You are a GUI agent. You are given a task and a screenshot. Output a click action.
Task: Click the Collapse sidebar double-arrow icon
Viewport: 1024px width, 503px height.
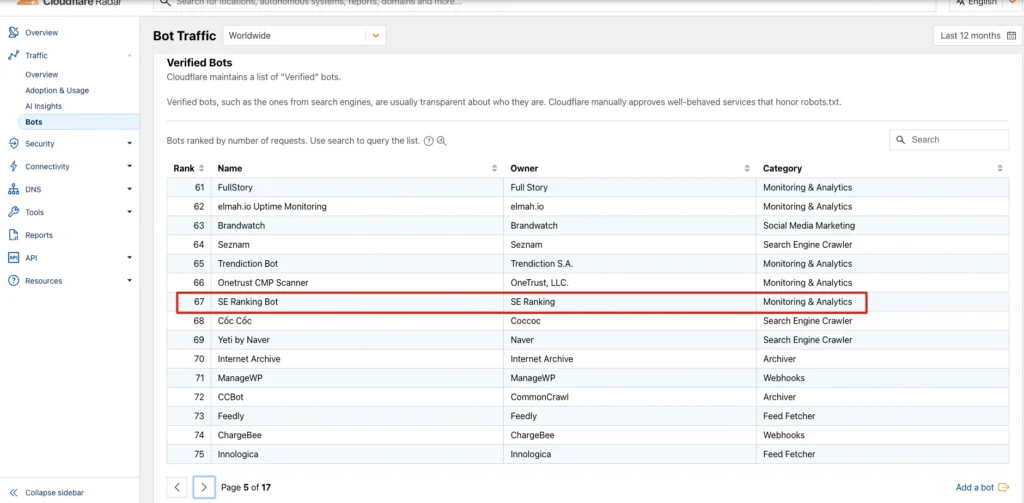pyautogui.click(x=14, y=493)
